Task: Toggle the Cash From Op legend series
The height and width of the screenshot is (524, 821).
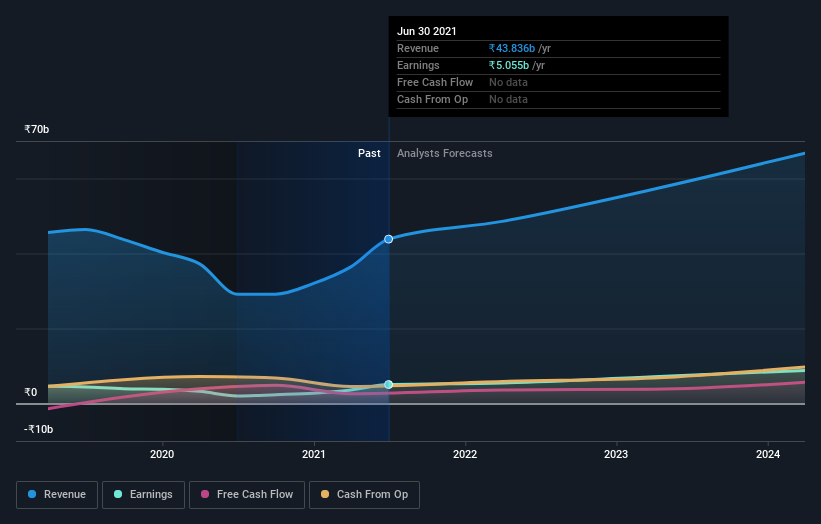Action: [364, 495]
